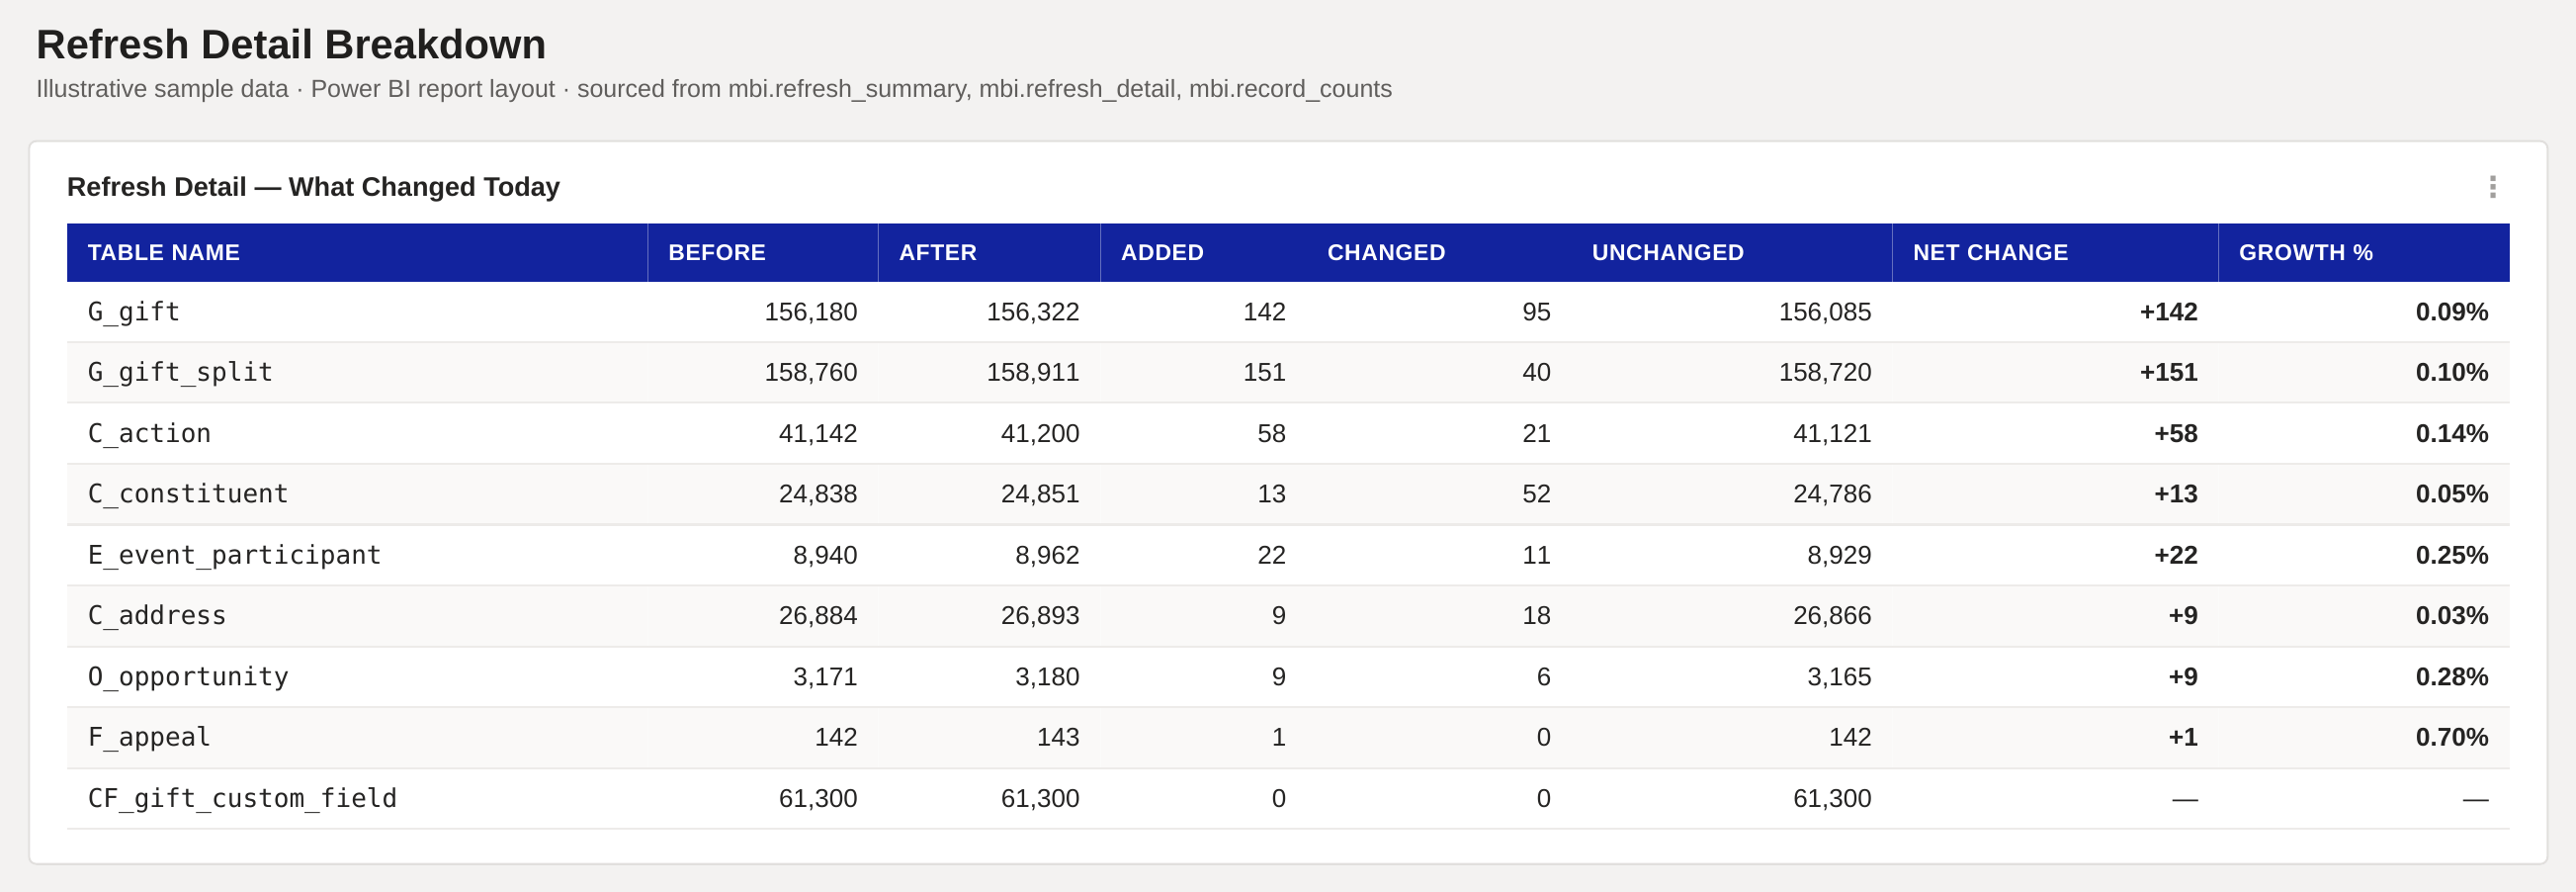Click the 0.03% growth value
Image resolution: width=2576 pixels, height=892 pixels.
tap(2452, 616)
